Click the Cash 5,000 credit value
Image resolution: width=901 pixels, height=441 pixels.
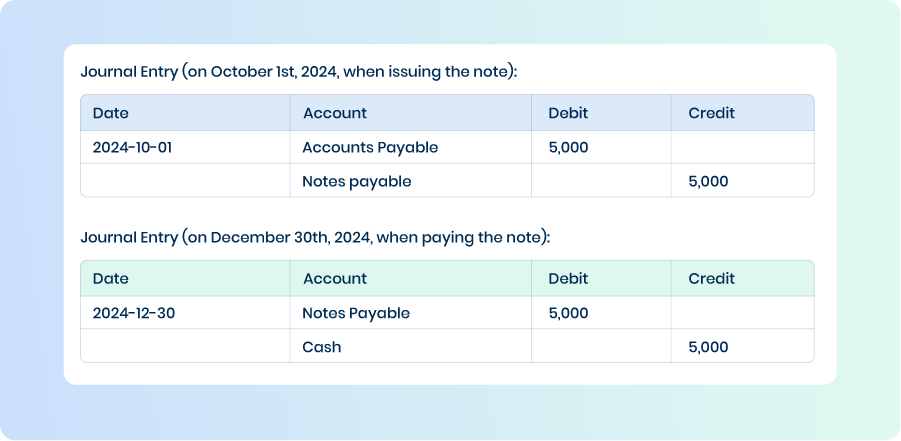coord(708,347)
